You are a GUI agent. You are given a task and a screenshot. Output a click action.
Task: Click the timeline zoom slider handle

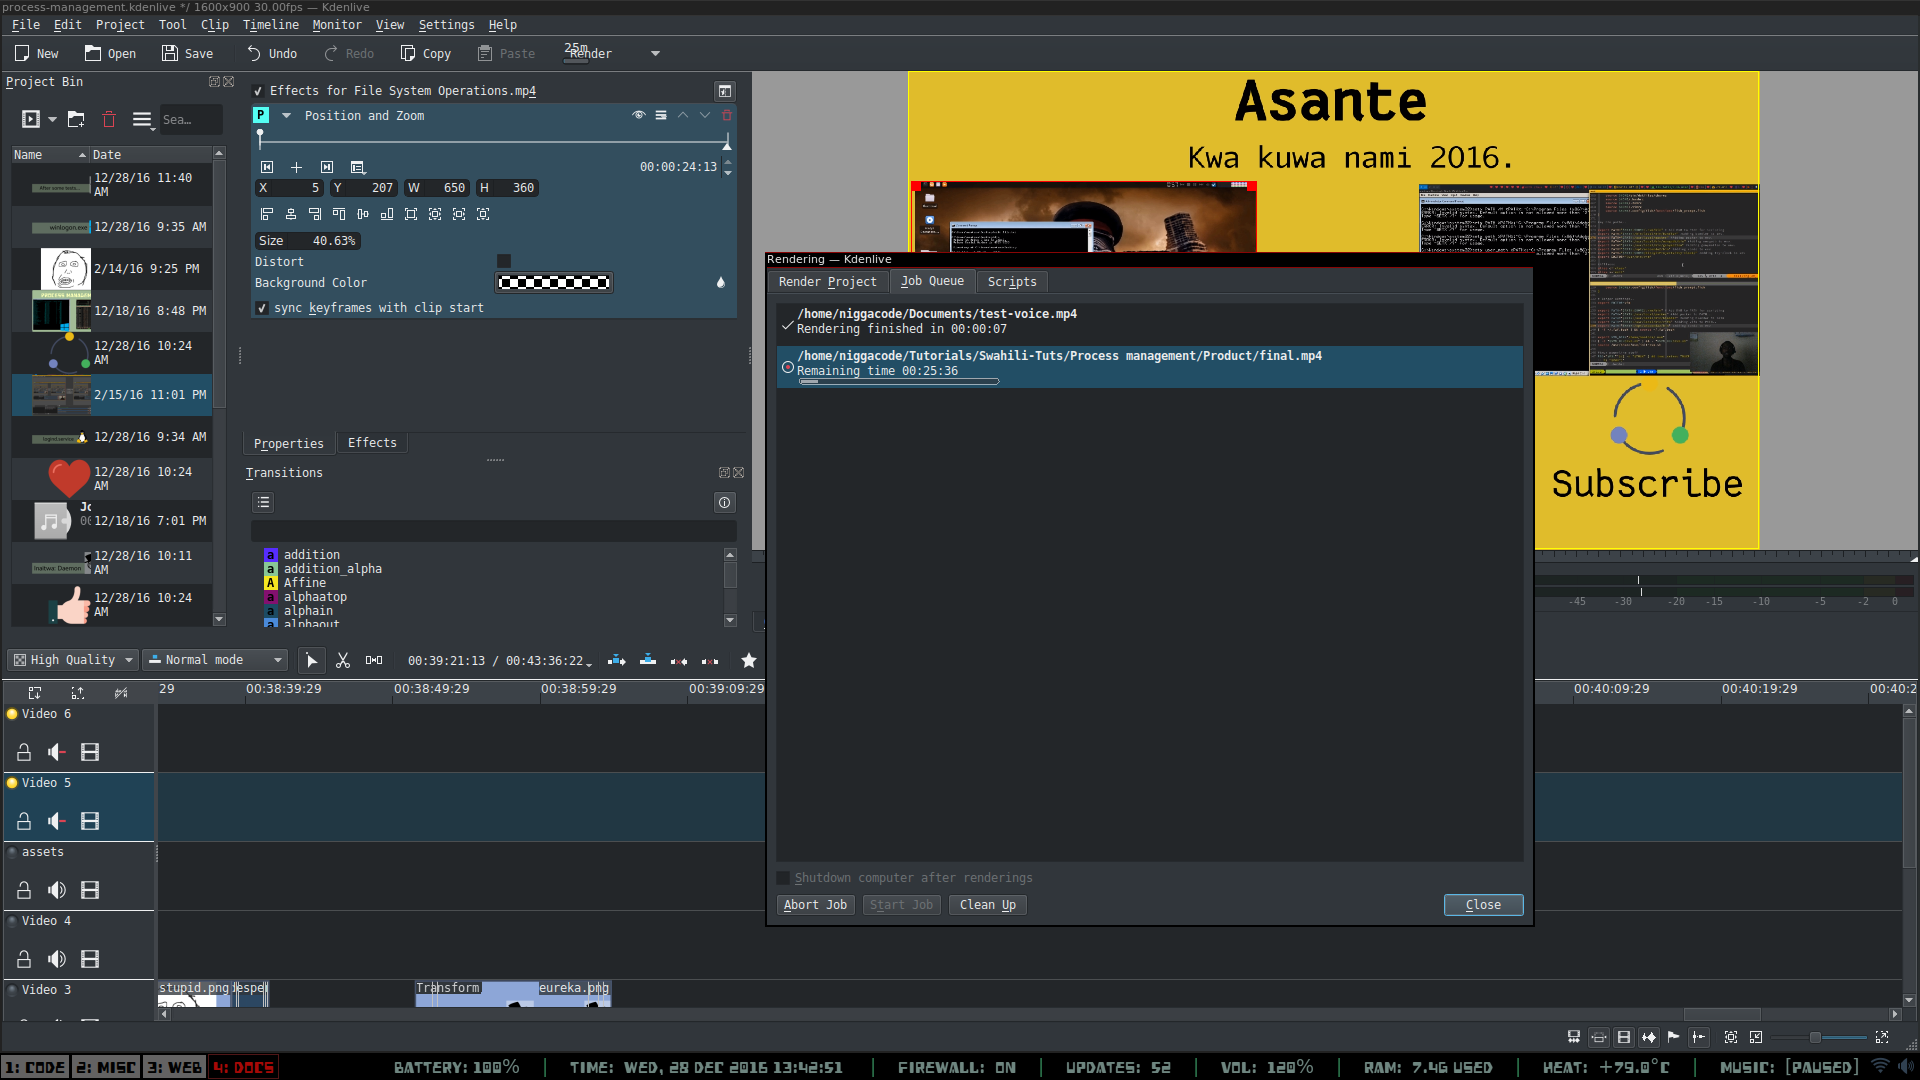pyautogui.click(x=1814, y=1037)
